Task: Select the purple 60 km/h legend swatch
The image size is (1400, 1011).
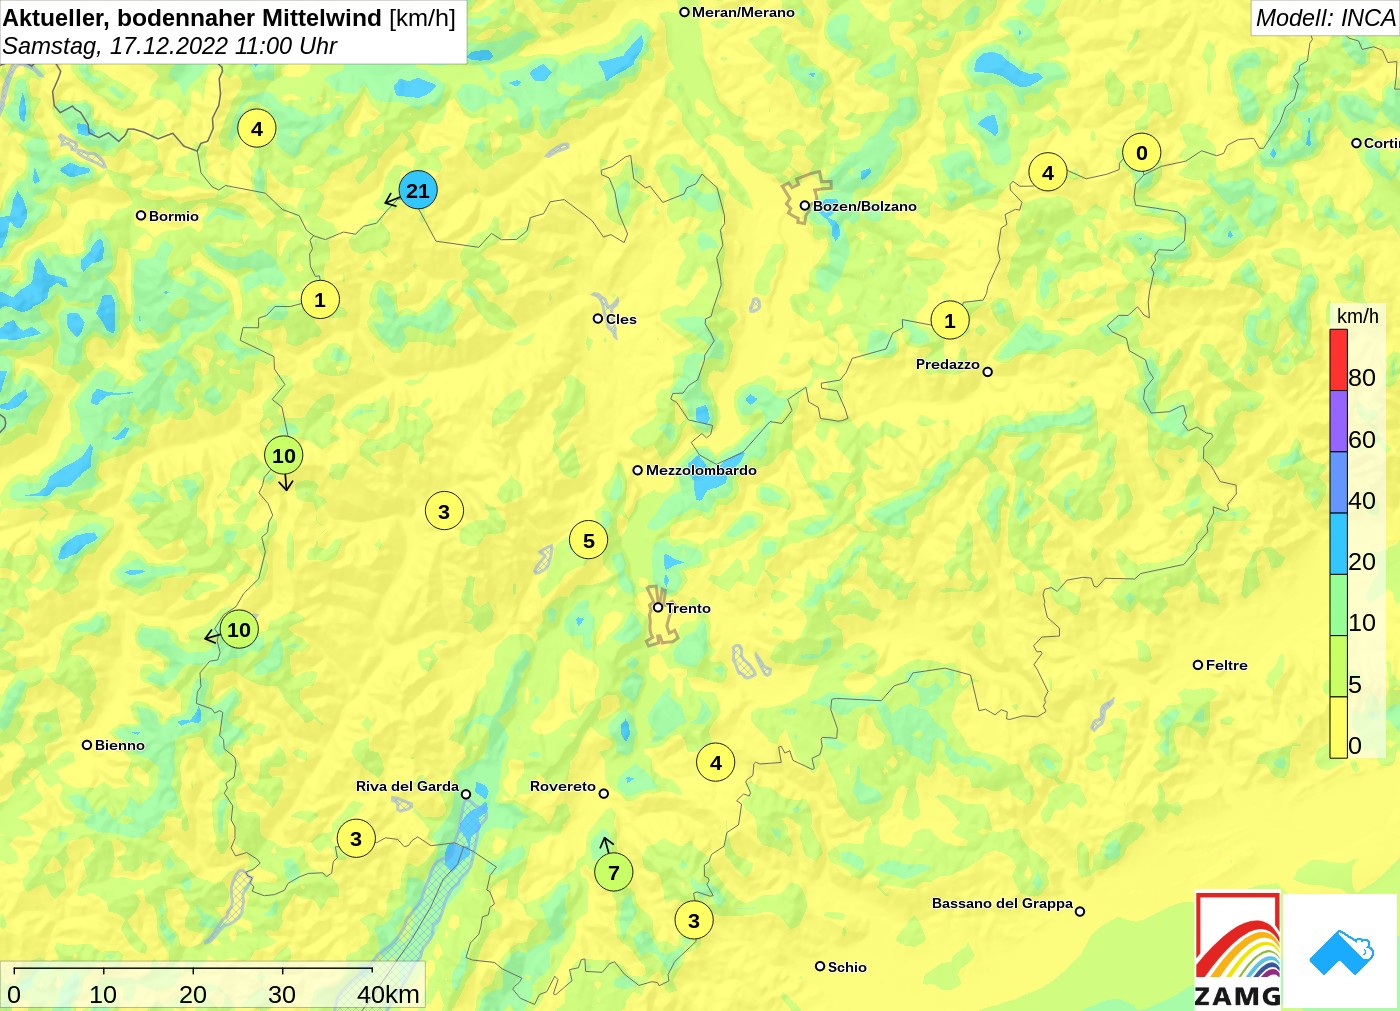Action: [x=1338, y=421]
